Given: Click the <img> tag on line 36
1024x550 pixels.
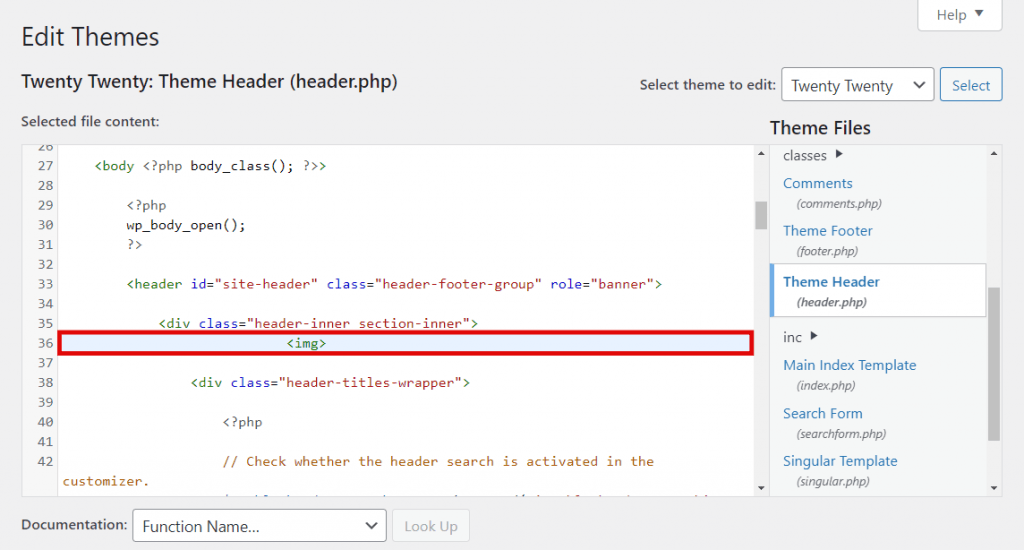Looking at the screenshot, I should 306,344.
